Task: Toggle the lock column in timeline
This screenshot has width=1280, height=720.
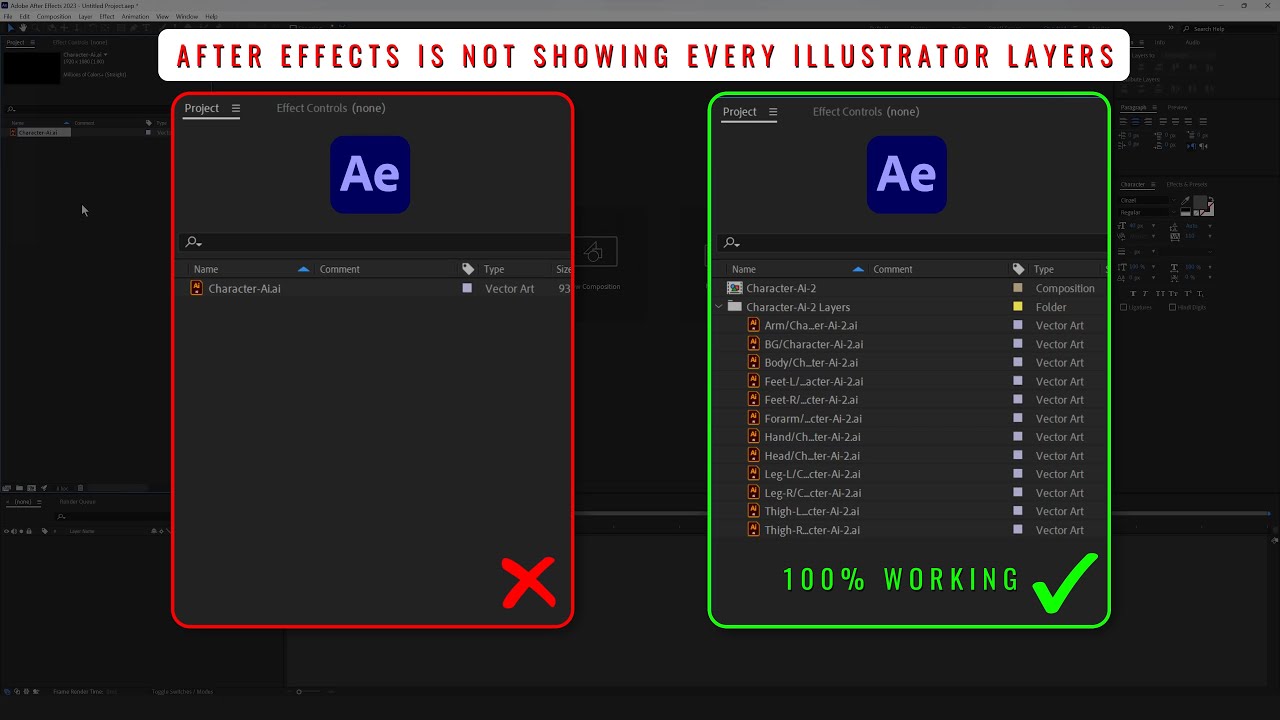Action: point(29,531)
